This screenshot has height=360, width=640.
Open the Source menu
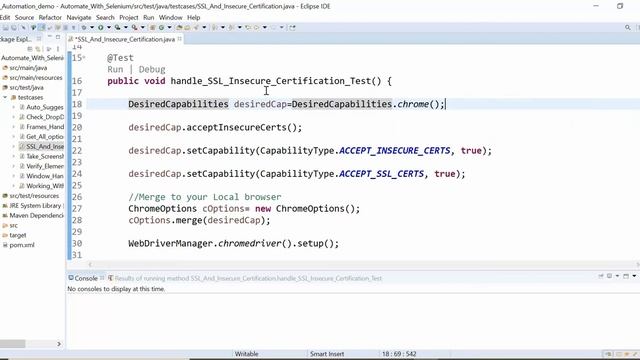click(x=24, y=18)
